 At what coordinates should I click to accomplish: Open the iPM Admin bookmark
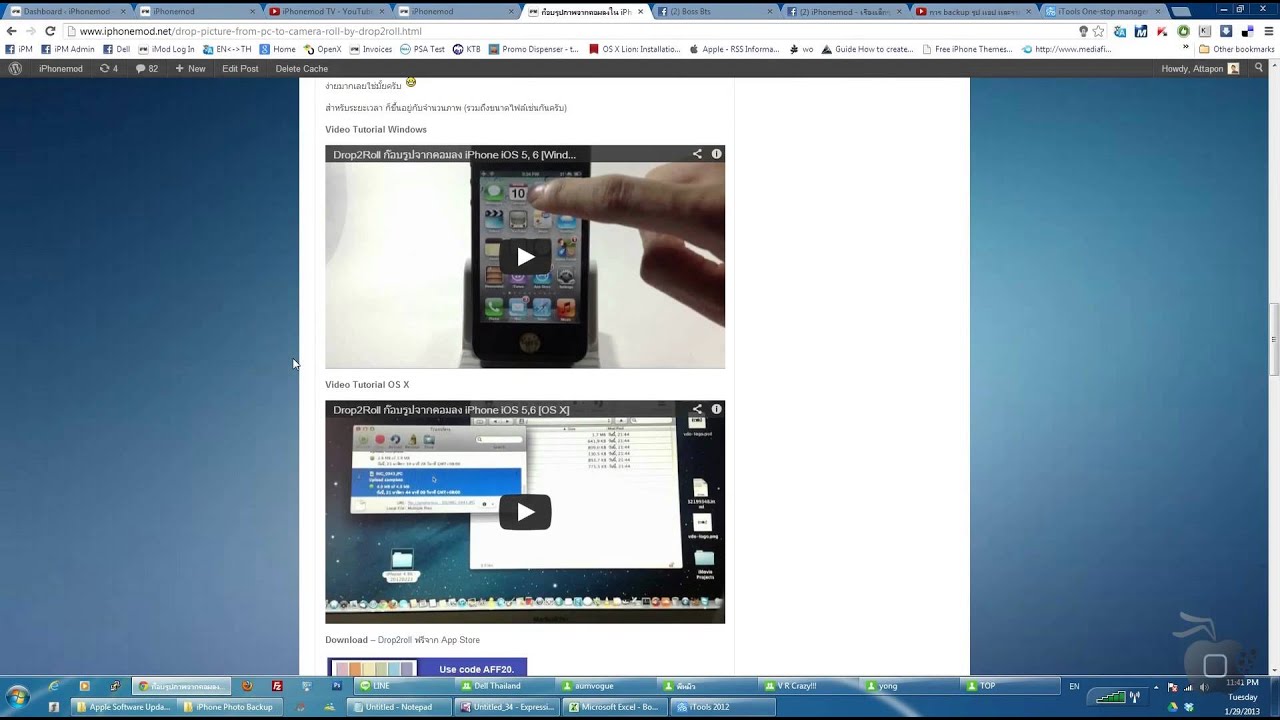[68, 49]
